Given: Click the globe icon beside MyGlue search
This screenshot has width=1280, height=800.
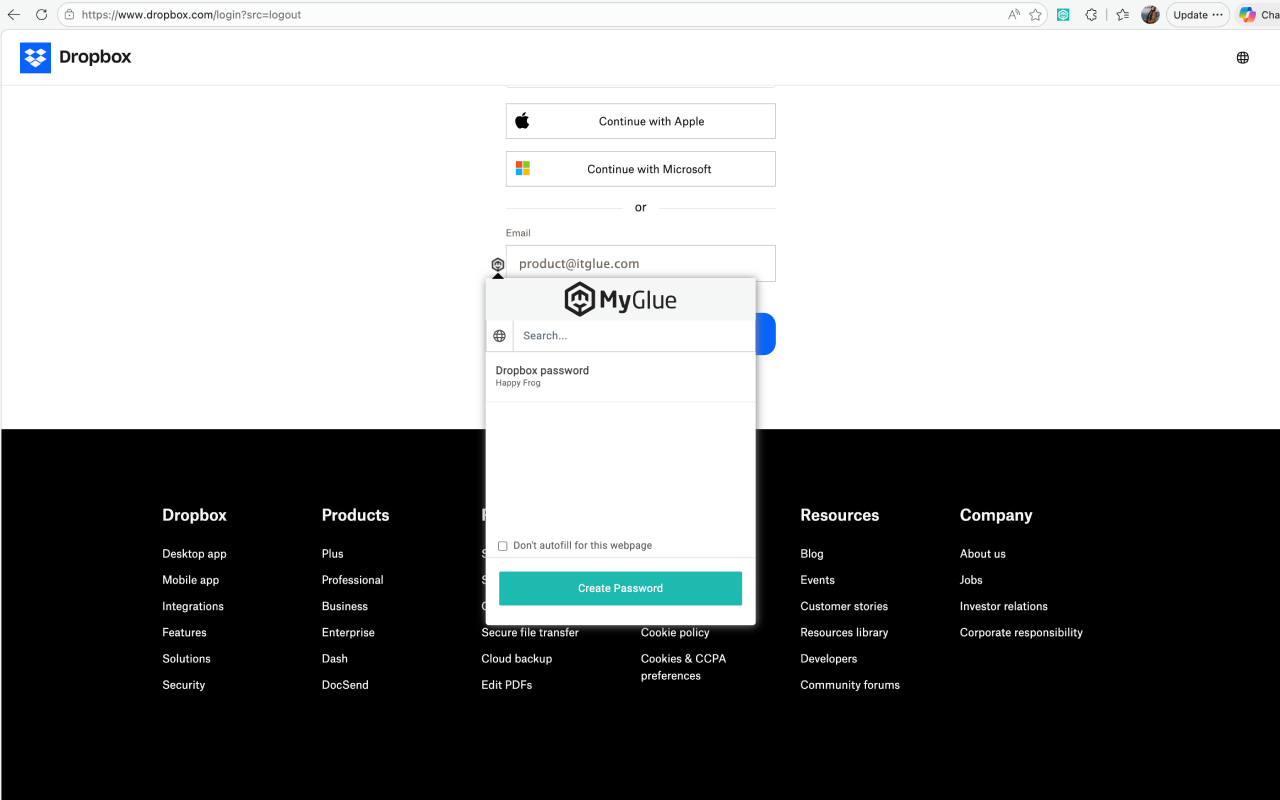Looking at the screenshot, I should pos(500,336).
